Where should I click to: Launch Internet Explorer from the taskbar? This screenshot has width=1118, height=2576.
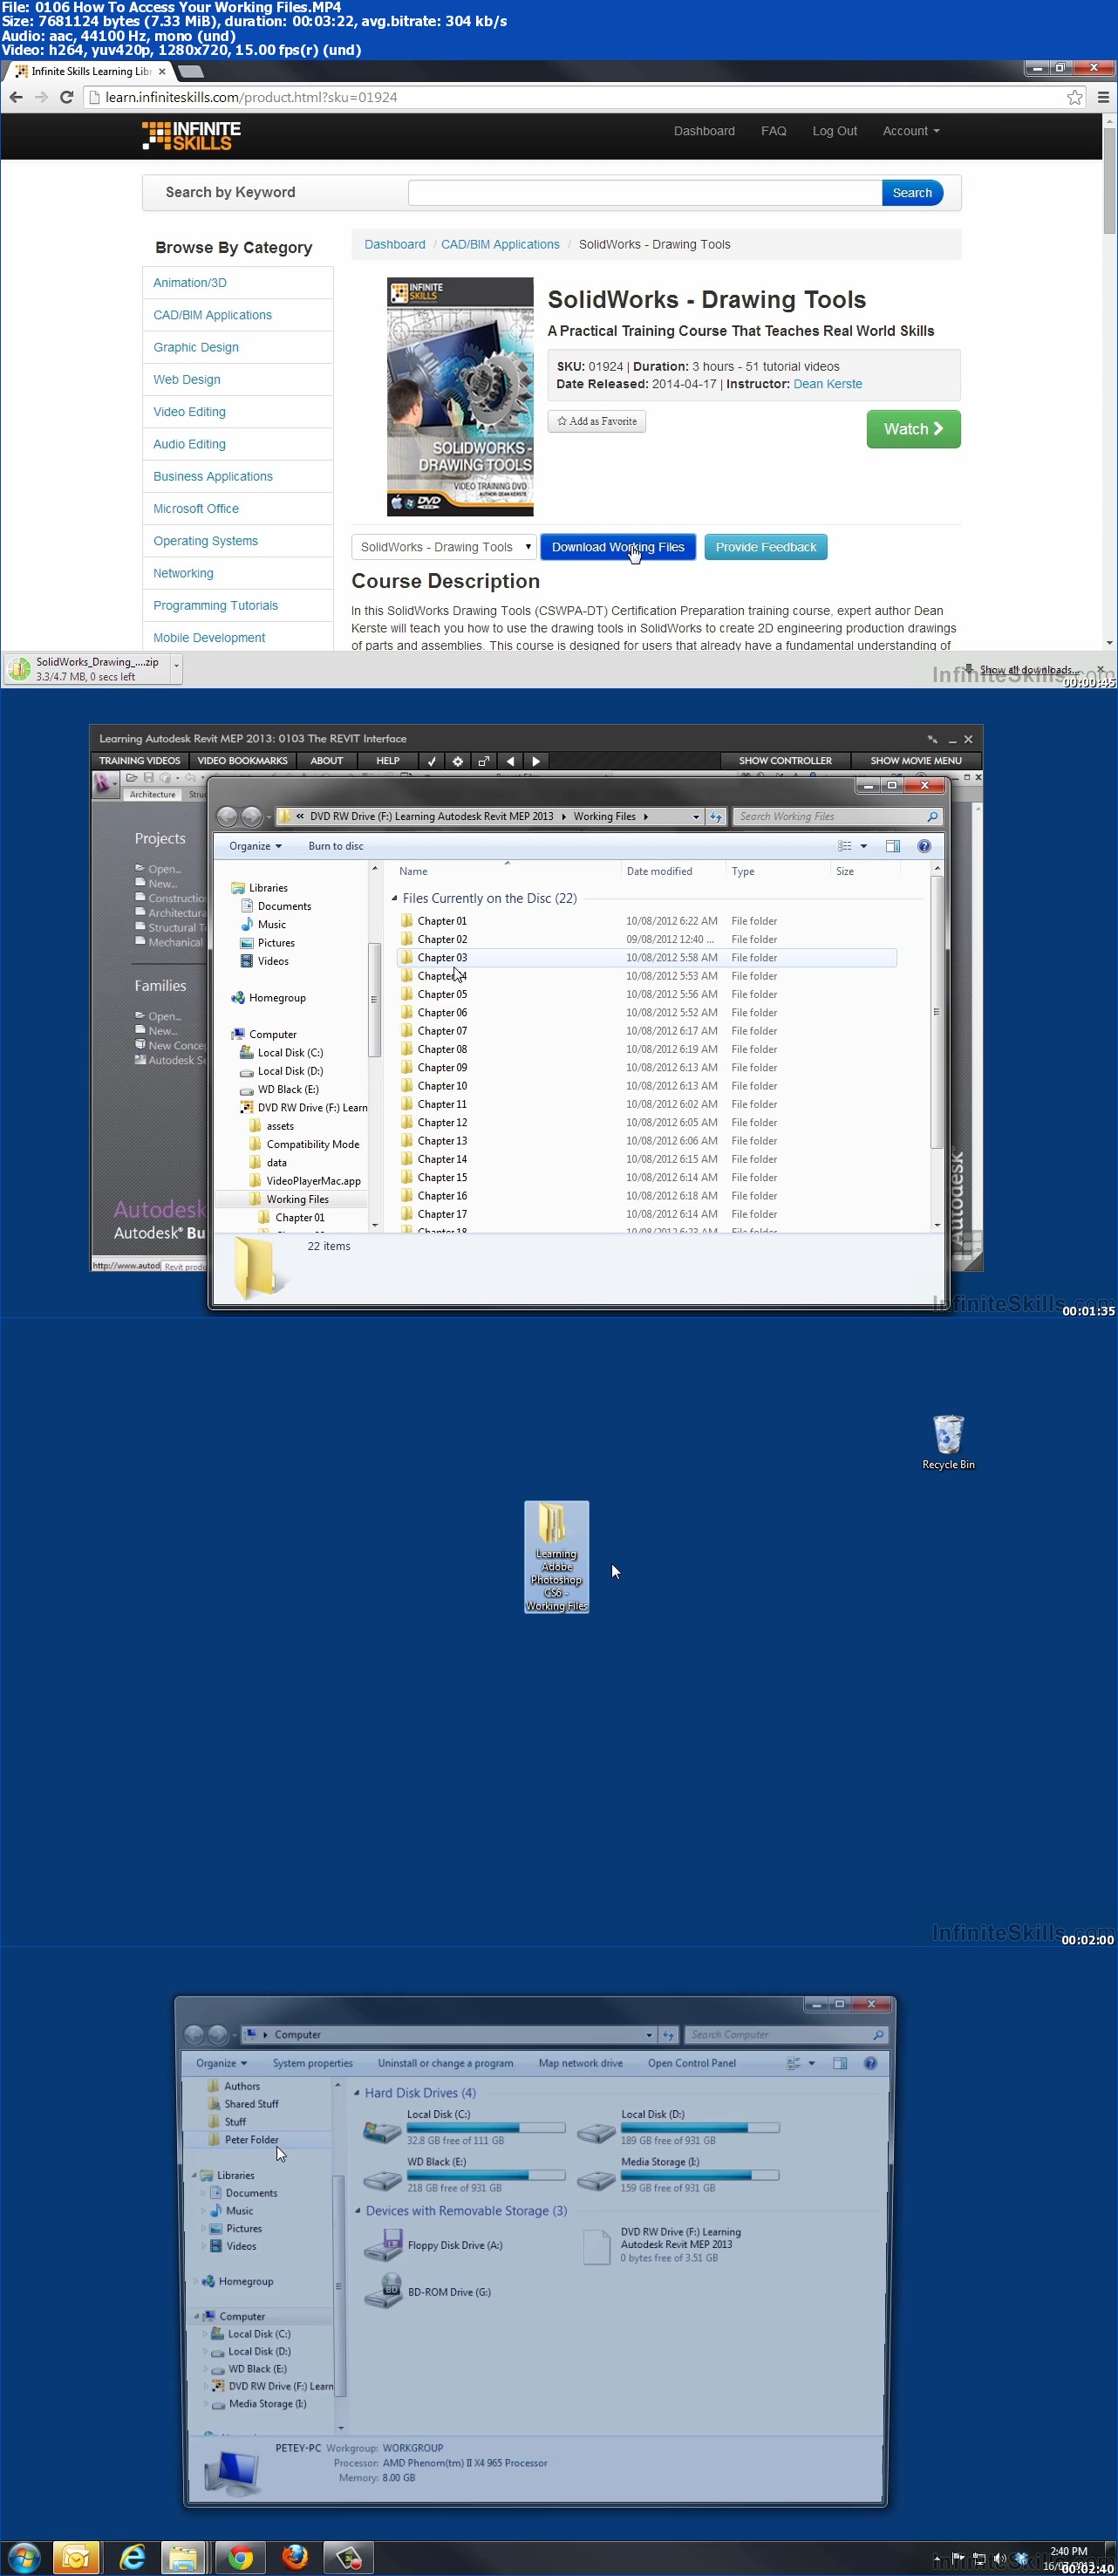pyautogui.click(x=132, y=2558)
